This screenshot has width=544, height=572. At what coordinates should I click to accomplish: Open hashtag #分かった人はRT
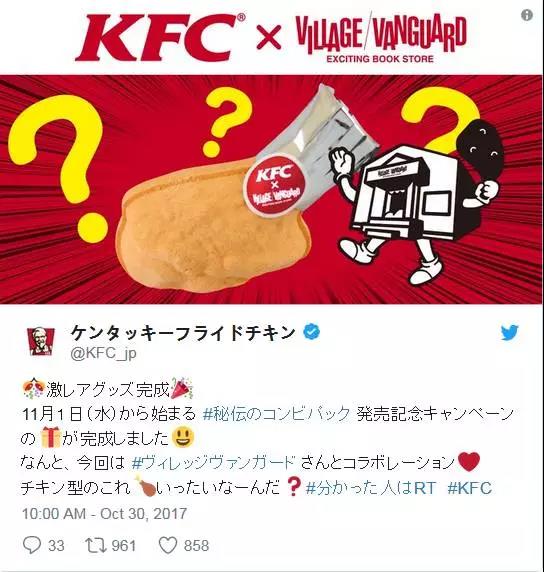point(371,487)
